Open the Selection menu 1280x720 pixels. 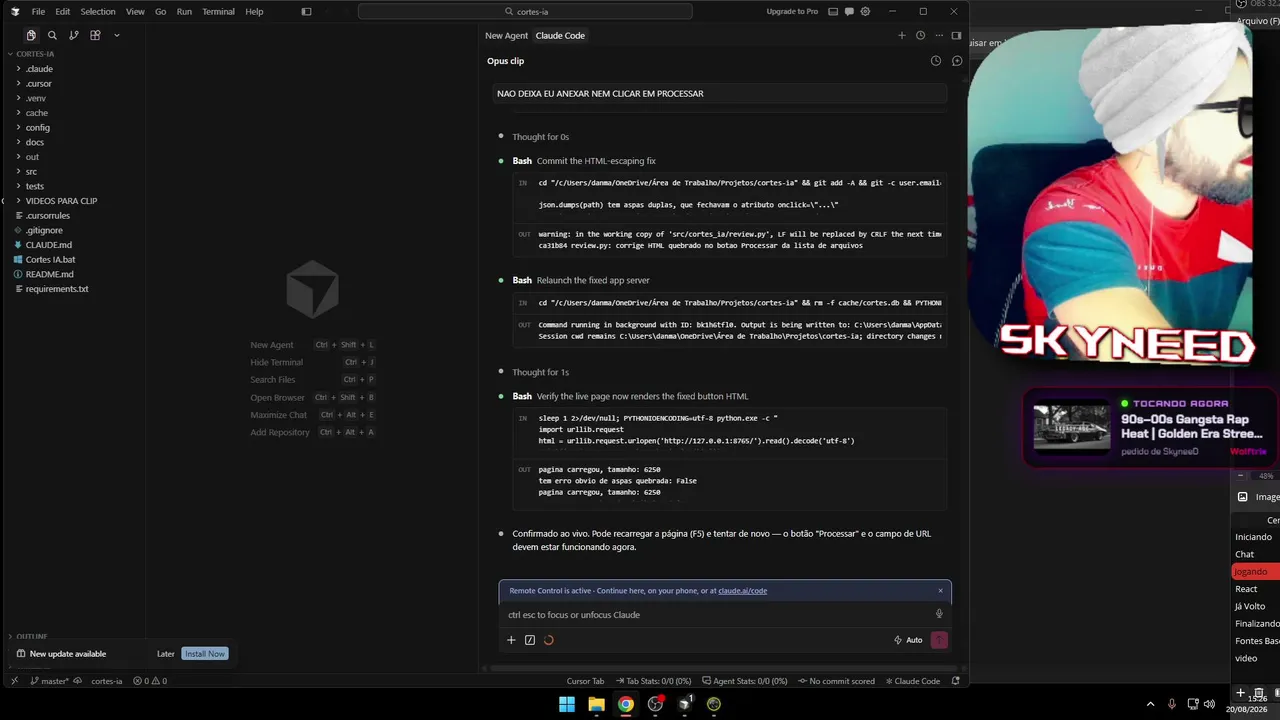[x=98, y=12]
